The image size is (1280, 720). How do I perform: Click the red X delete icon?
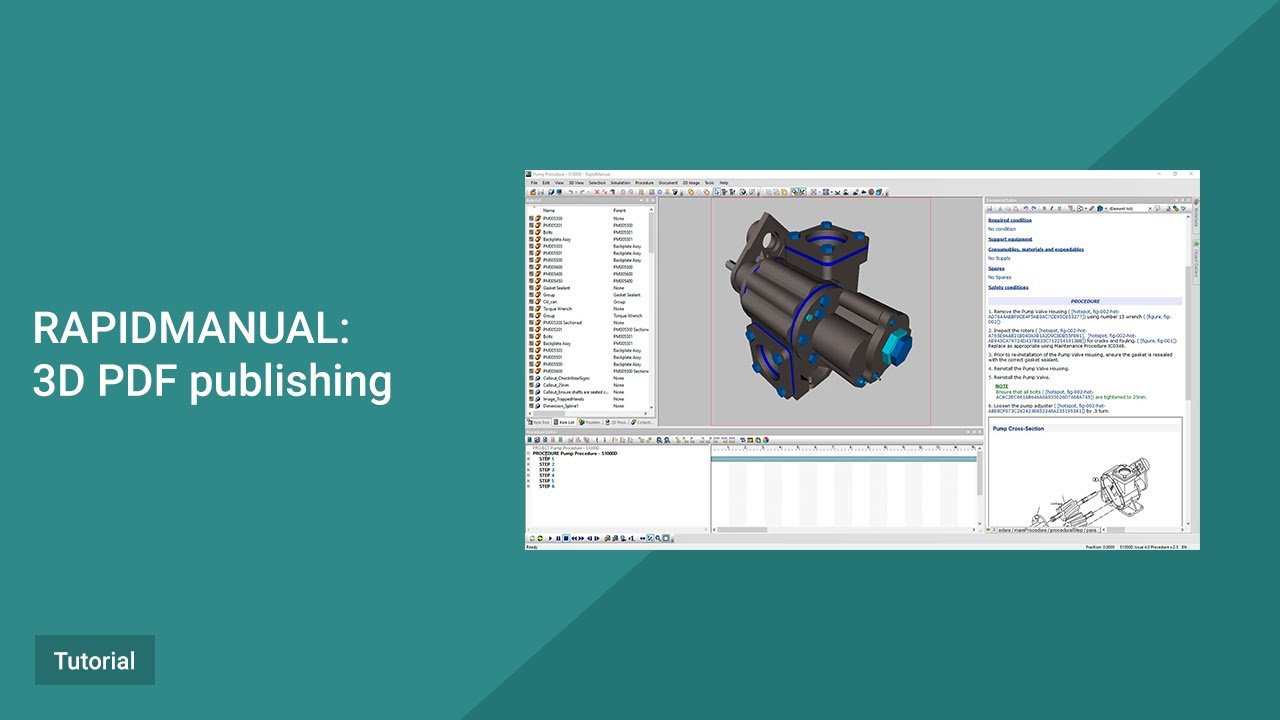click(x=597, y=192)
